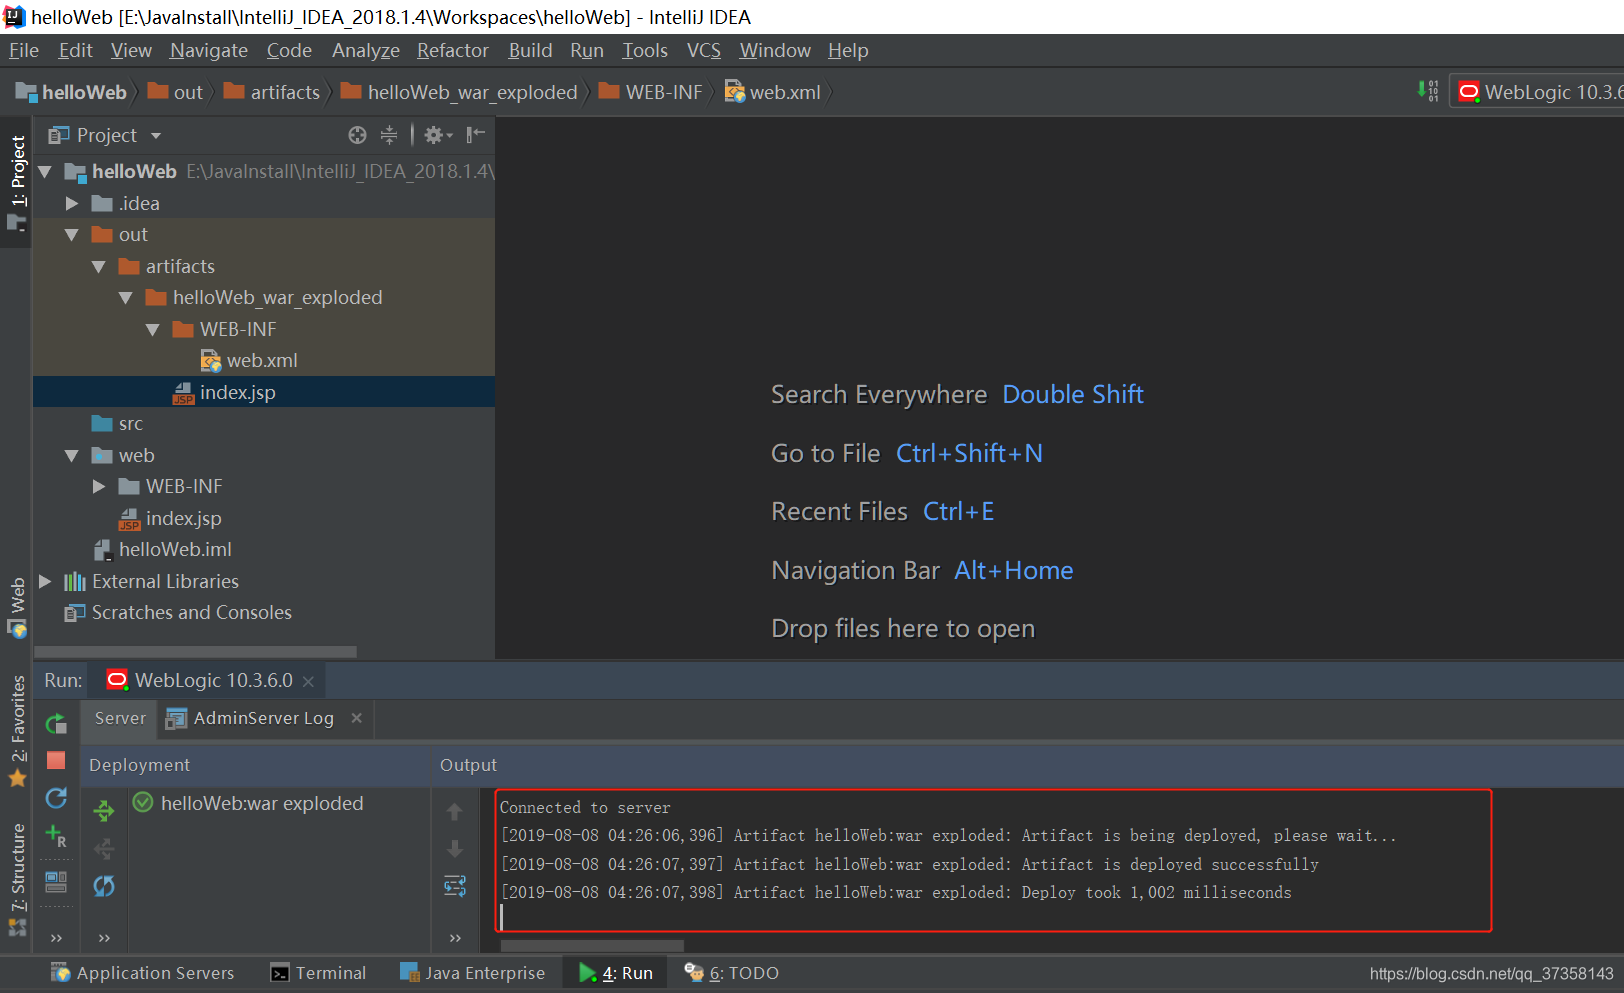
Task: Click the green check icon beside helloWeb:war exploded
Action: pyautogui.click(x=143, y=802)
